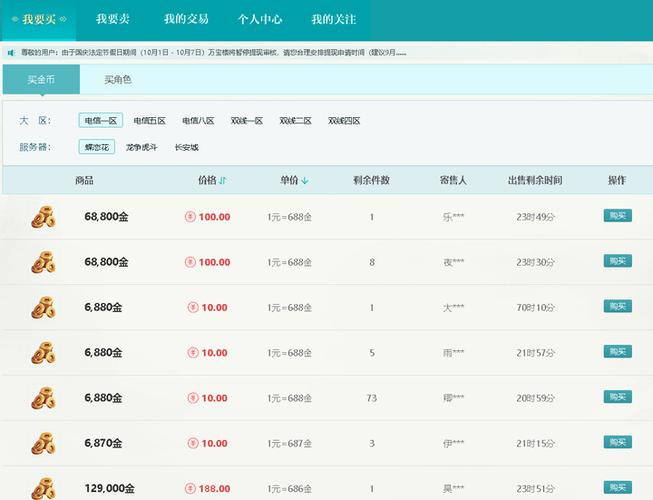Viewport: 653px width, 500px height.
Task: Read the 尊敬的用户 announcement notice
Action: pyautogui.click(x=214, y=52)
